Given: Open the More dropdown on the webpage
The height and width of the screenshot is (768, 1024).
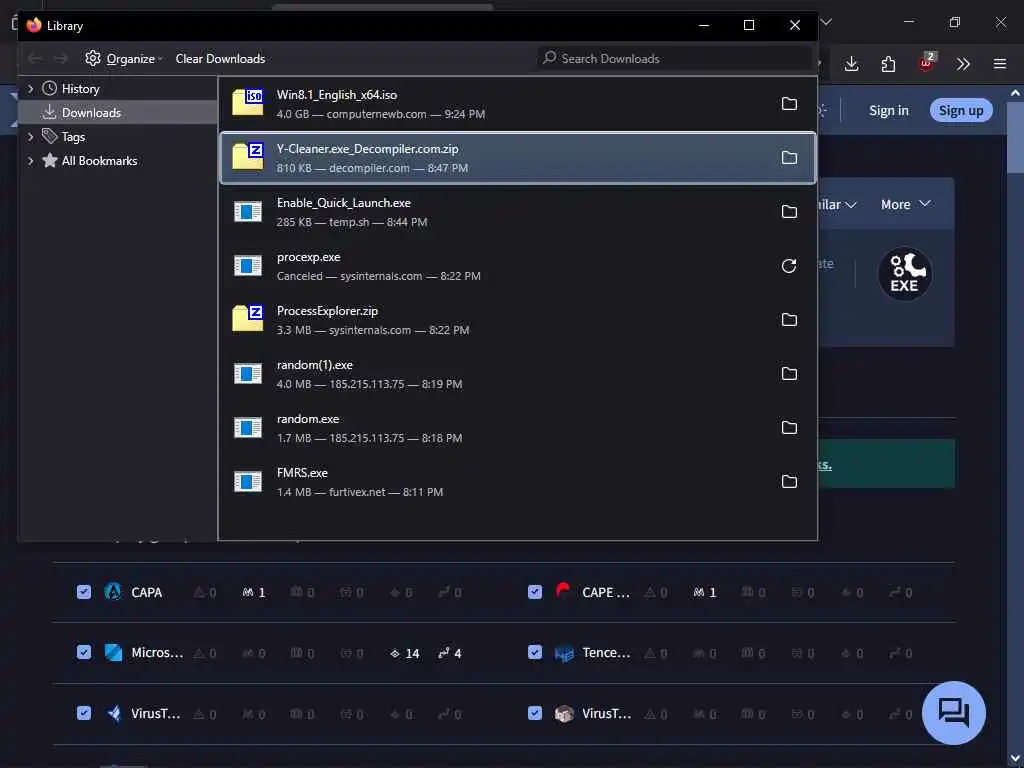Looking at the screenshot, I should click(x=906, y=204).
